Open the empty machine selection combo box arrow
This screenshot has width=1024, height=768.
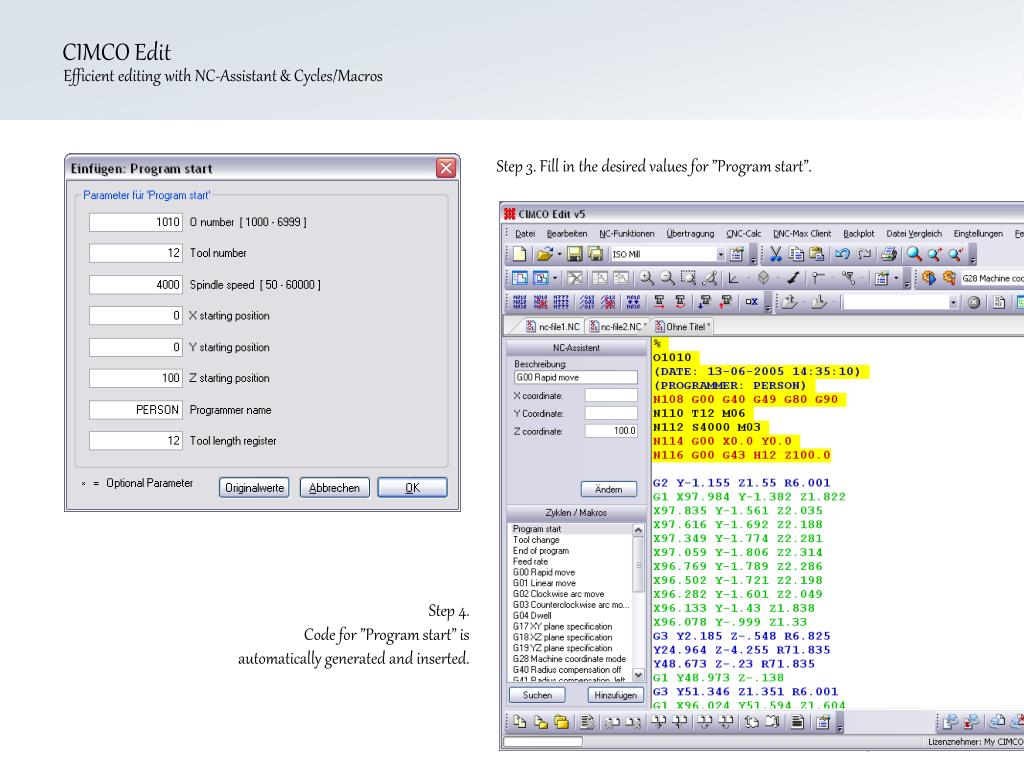pos(953,302)
